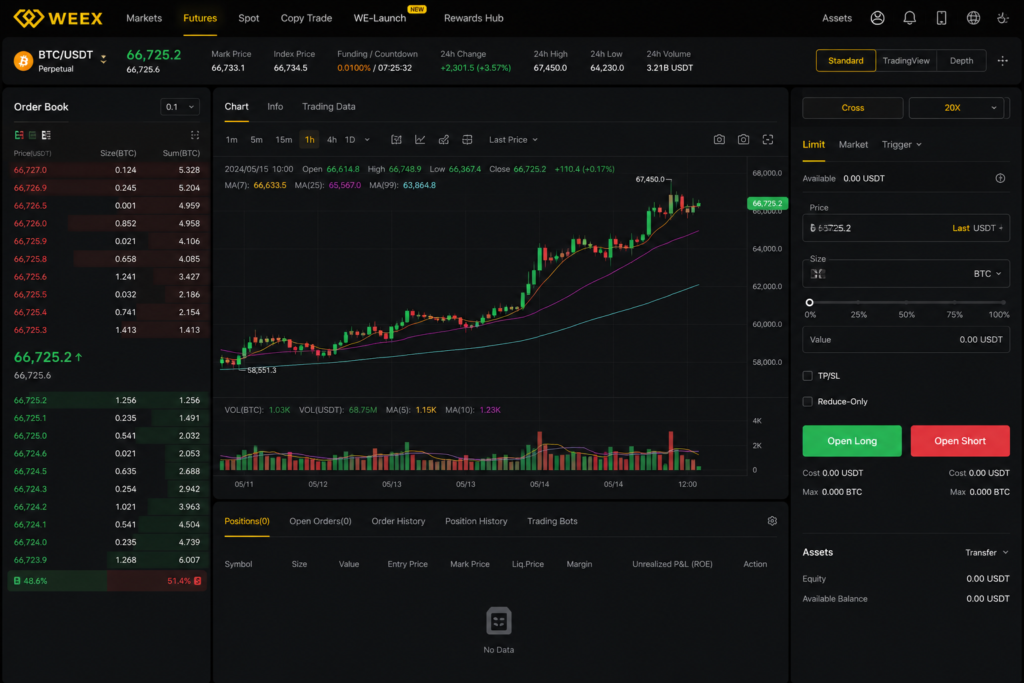Show combined bids and asks order book view
Image resolution: width=1024 pixels, height=683 pixels.
pyautogui.click(x=19, y=135)
